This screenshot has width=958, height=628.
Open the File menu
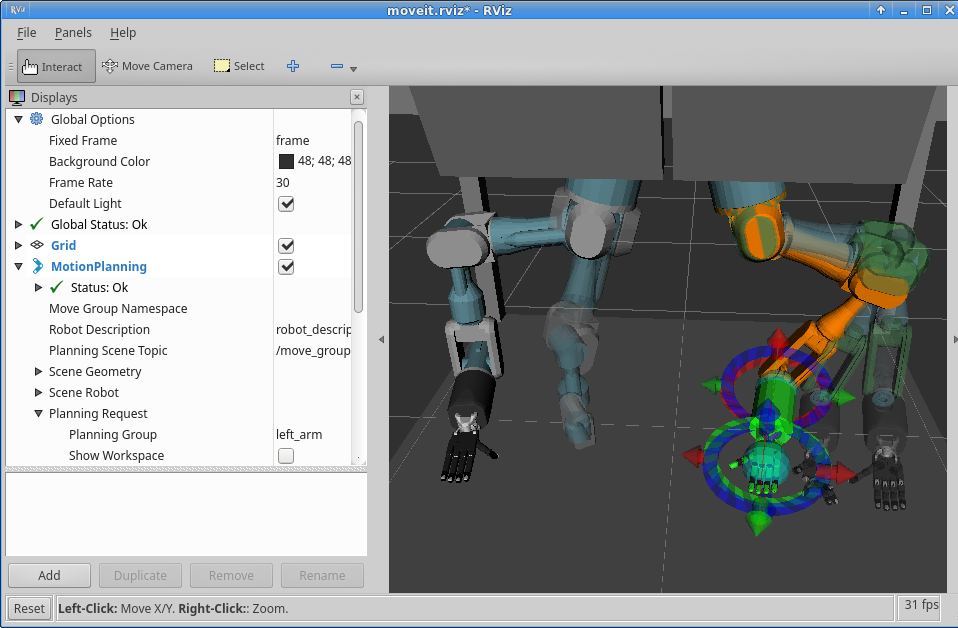coord(26,32)
